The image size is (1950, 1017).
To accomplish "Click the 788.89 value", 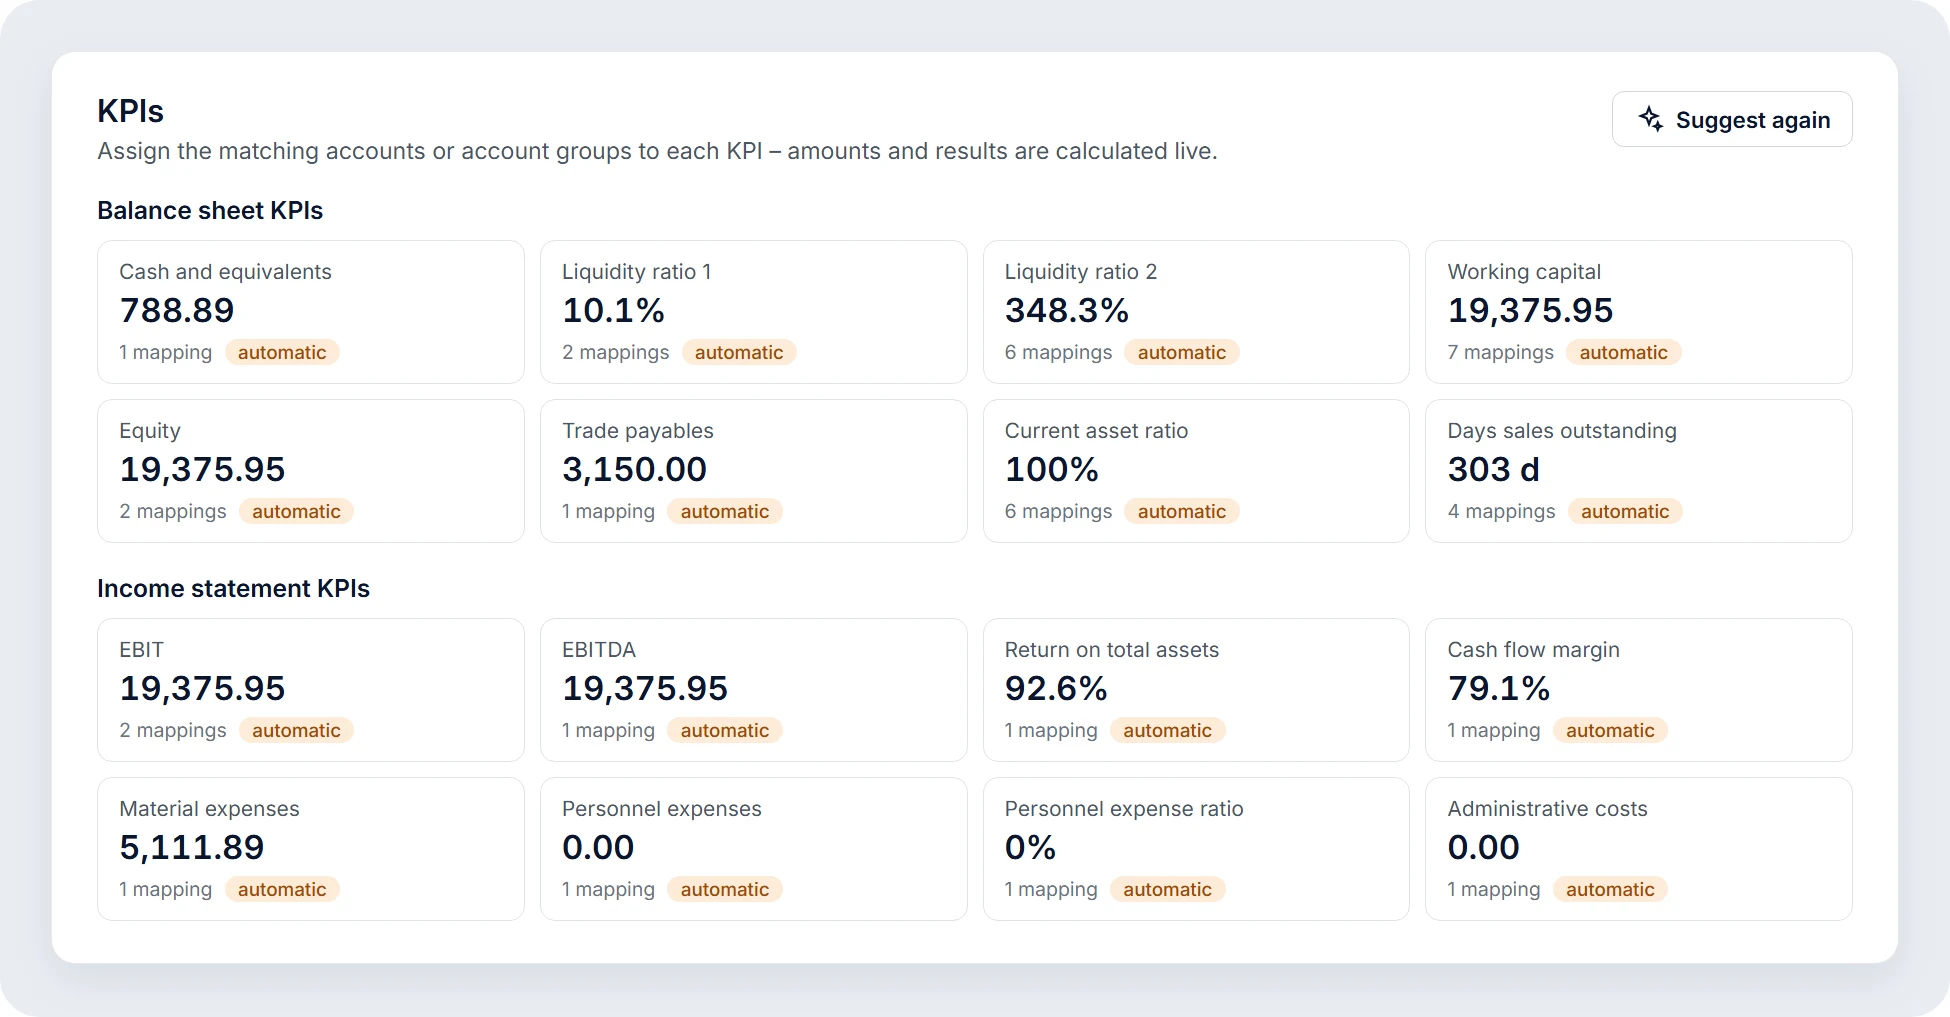I will [x=177, y=311].
